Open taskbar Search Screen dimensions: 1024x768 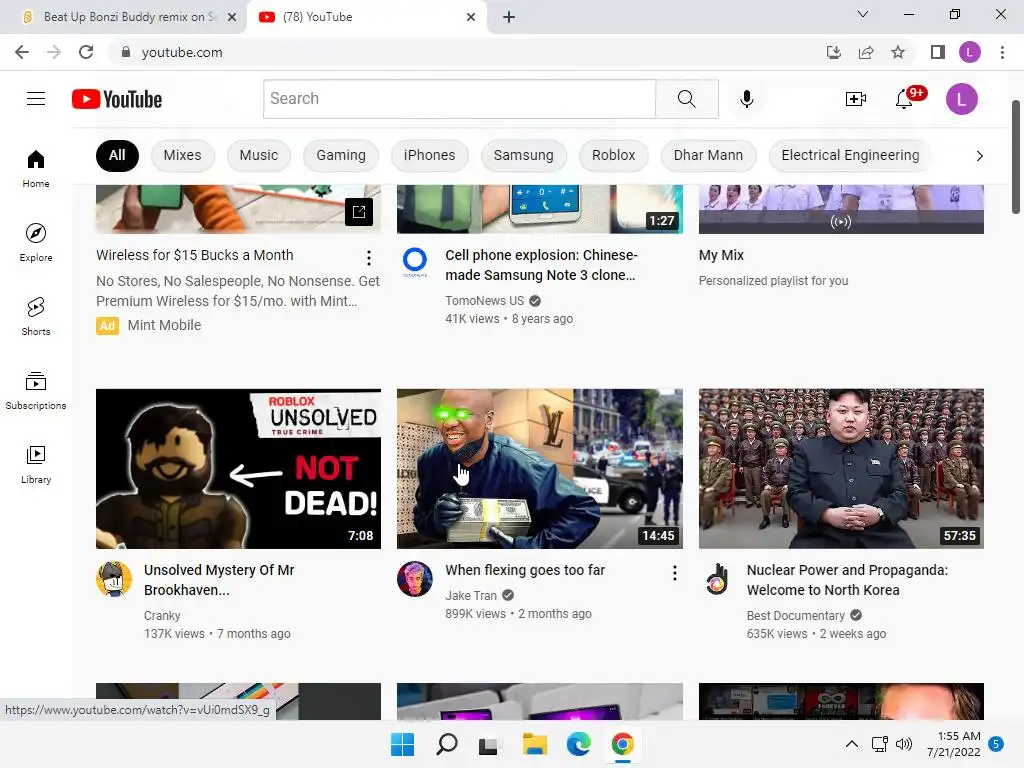pyautogui.click(x=447, y=744)
